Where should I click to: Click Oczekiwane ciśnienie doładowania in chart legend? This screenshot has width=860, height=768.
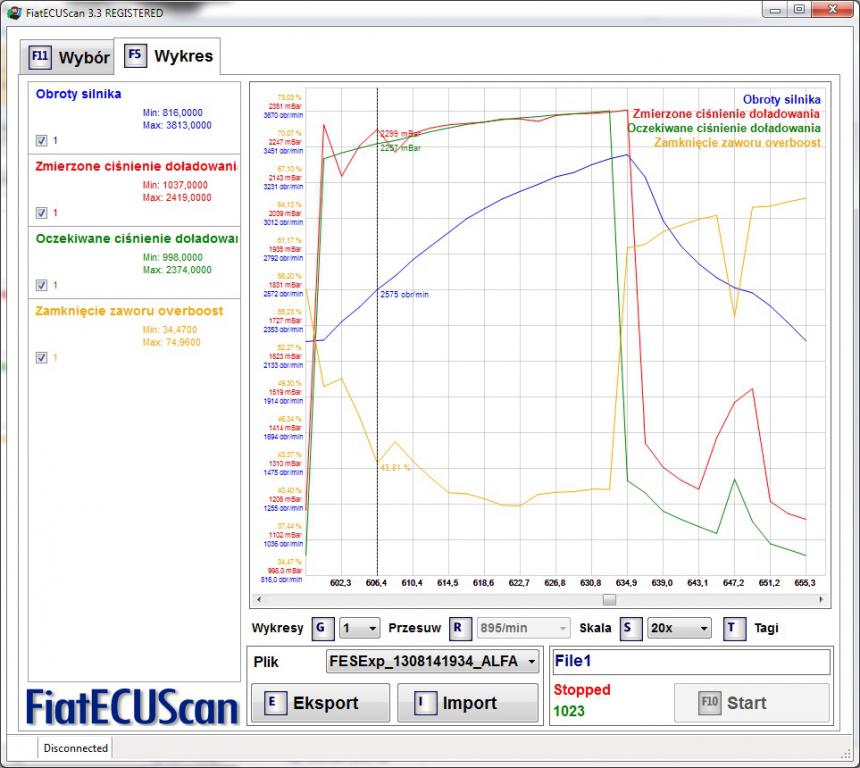[x=724, y=128]
